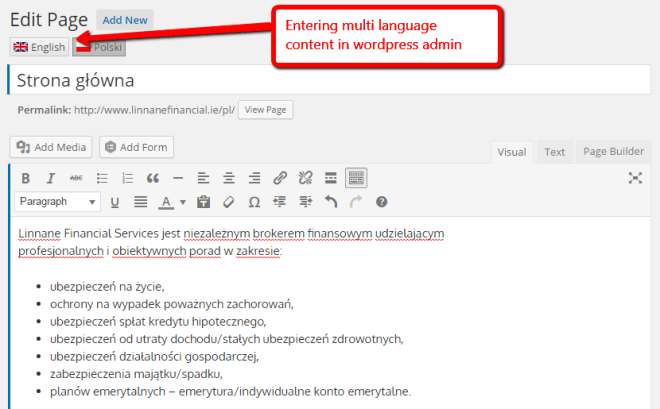Align text right
This screenshot has width=660, height=409.
coord(254,178)
